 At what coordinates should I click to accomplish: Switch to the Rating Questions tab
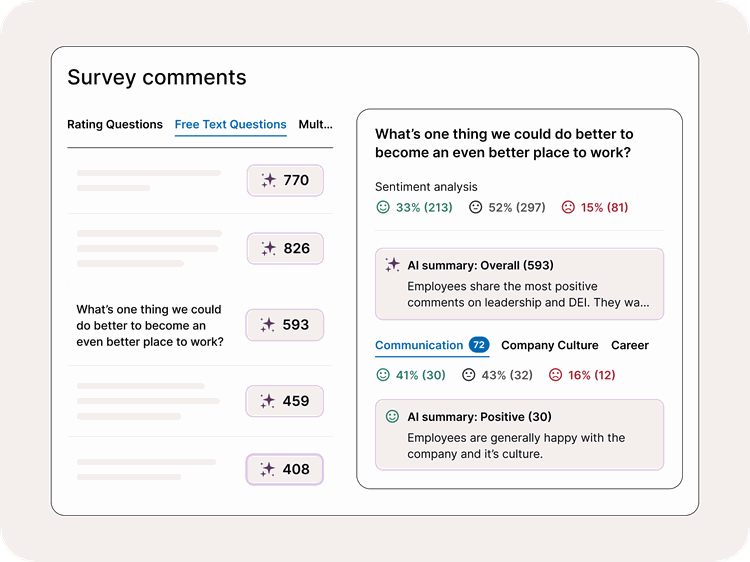[x=114, y=125]
